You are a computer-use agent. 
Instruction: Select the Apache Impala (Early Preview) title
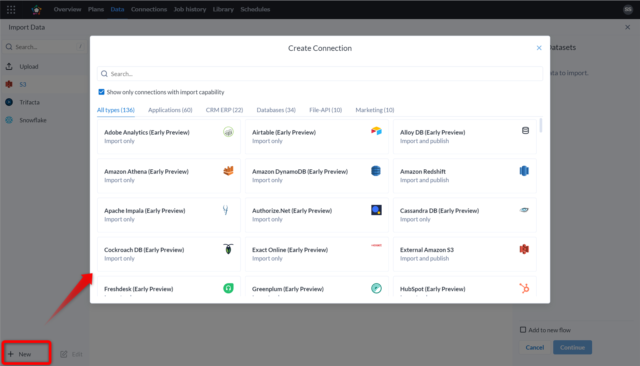click(x=144, y=211)
